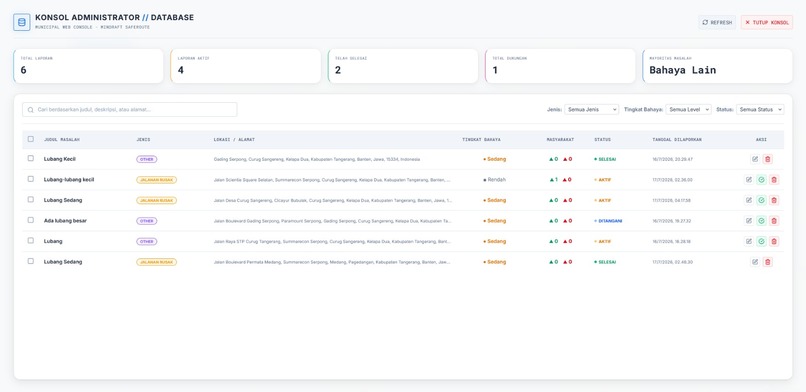Click the magnifier icon in search box
The width and height of the screenshot is (806, 392).
pos(31,110)
